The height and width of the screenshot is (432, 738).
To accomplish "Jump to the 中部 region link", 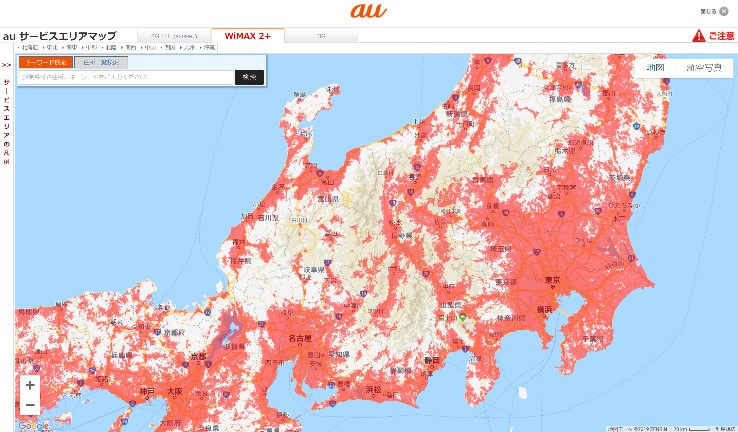I will (90, 48).
